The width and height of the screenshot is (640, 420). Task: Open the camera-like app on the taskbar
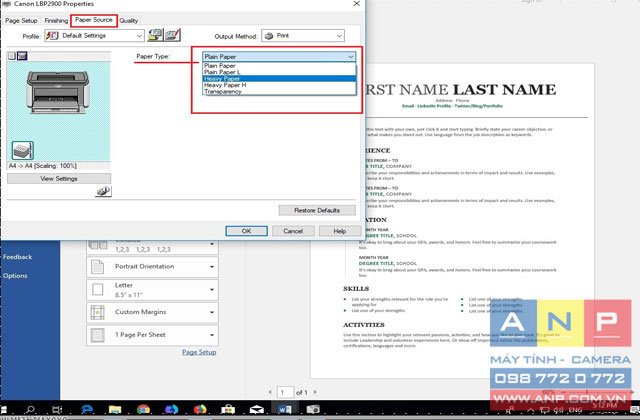tap(313, 409)
